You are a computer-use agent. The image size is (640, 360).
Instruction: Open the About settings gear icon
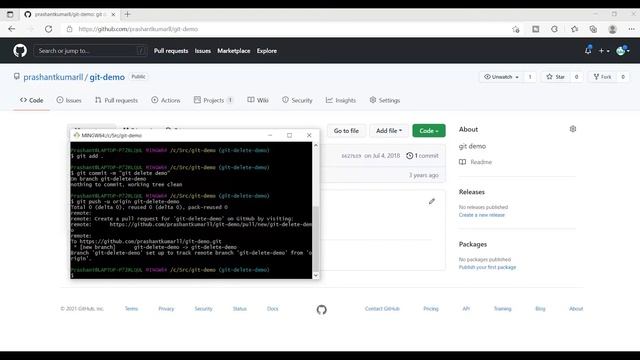click(x=573, y=129)
